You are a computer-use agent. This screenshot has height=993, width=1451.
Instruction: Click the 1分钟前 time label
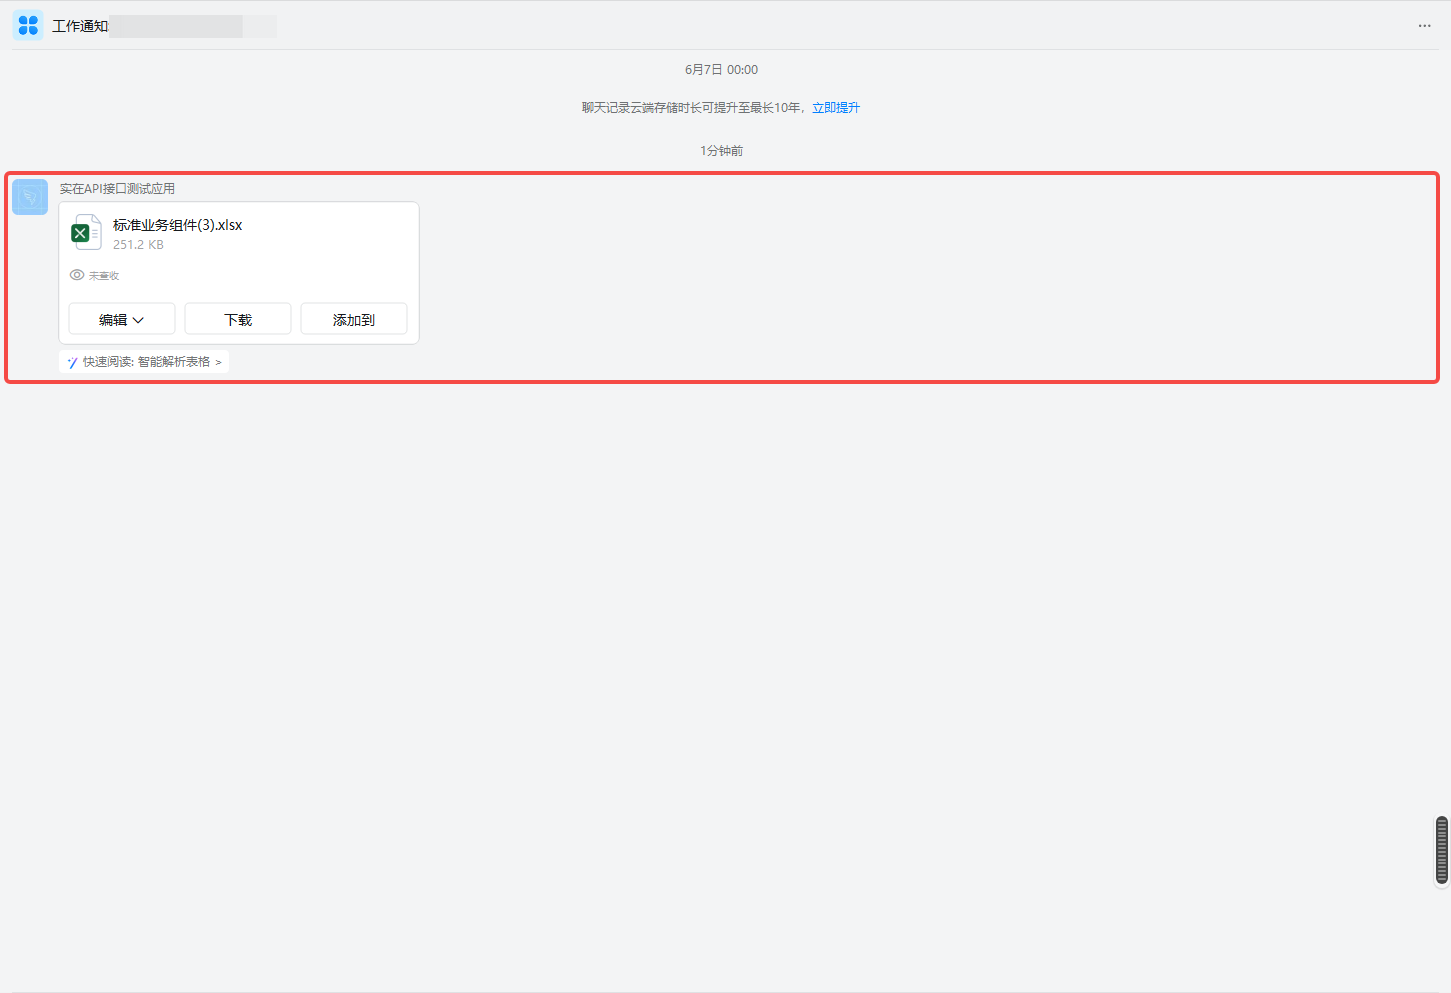pyautogui.click(x=721, y=151)
